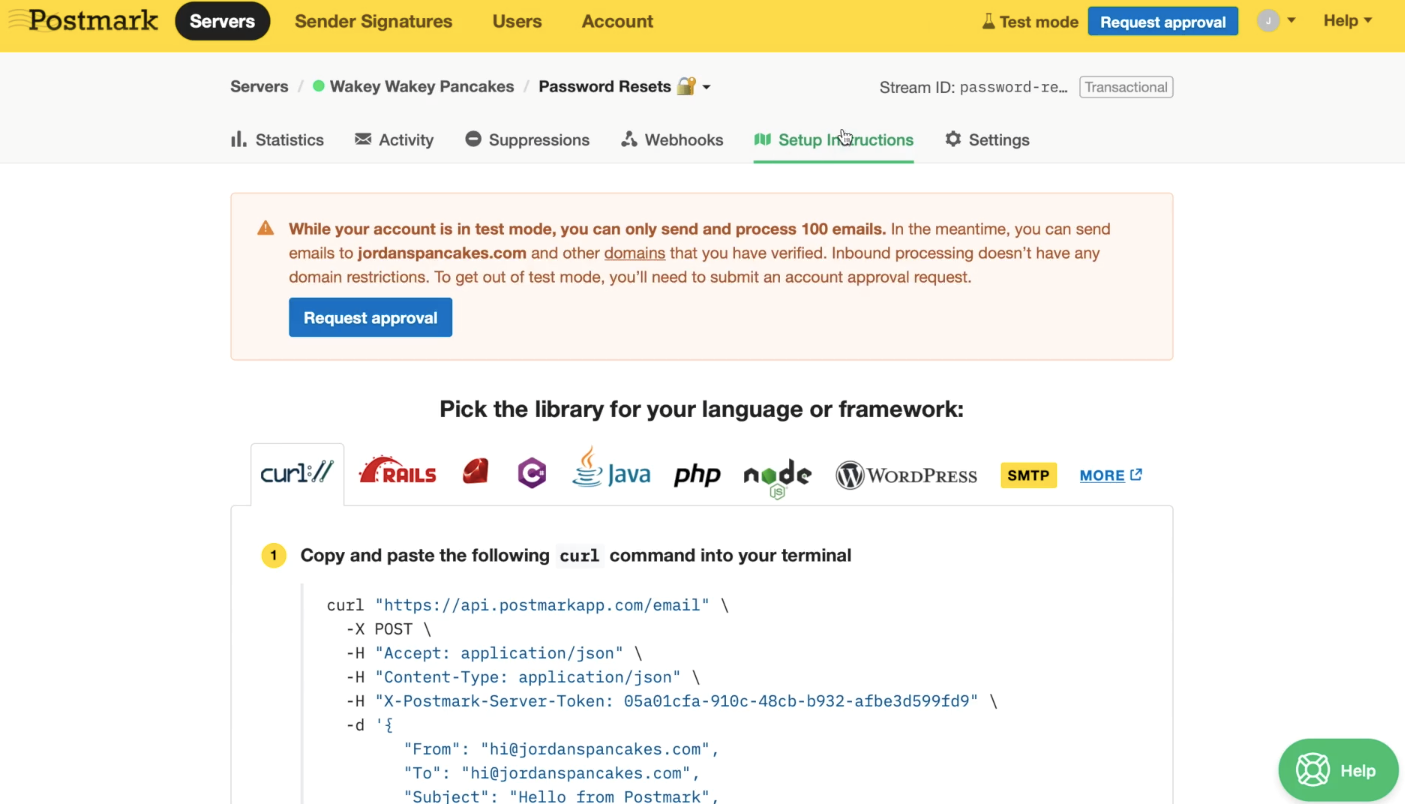Click the Content-Type header line
The height and width of the screenshot is (804, 1405).
click(523, 677)
